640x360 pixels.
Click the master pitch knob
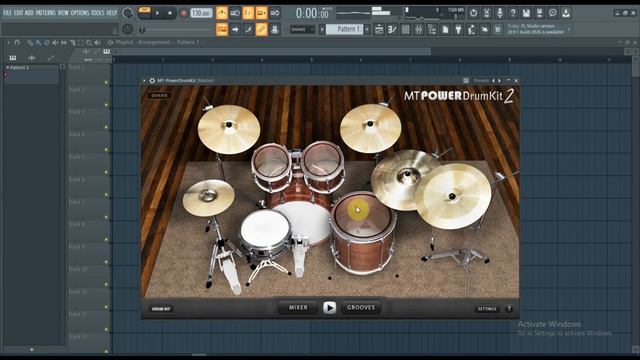(x=128, y=29)
